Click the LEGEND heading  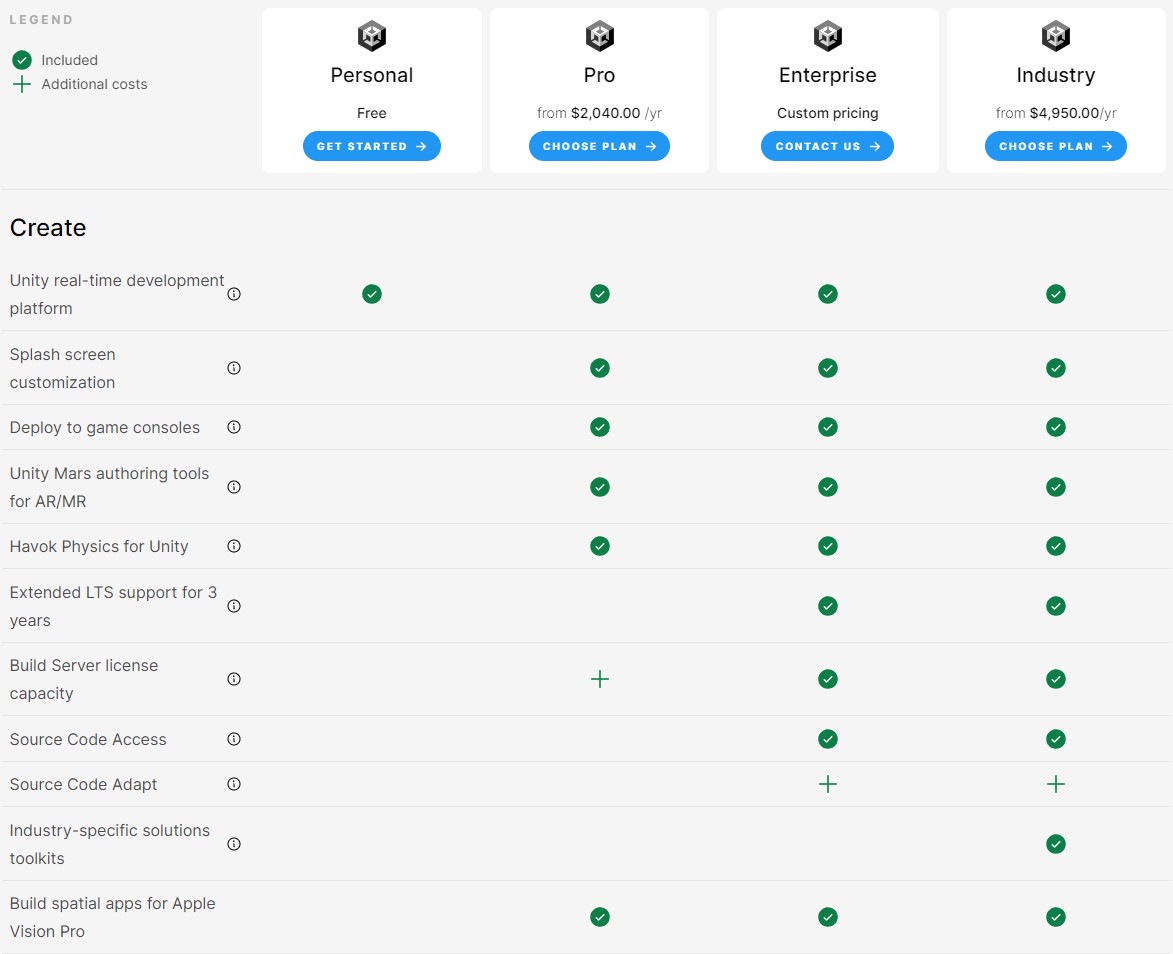(41, 19)
